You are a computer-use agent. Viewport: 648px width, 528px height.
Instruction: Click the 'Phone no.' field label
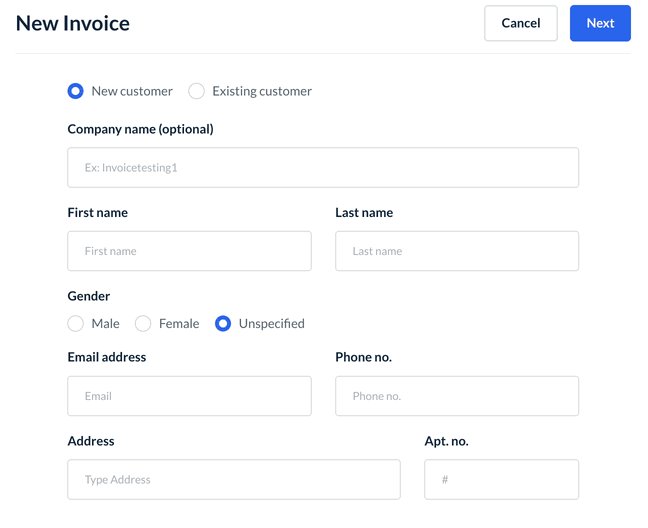[x=363, y=357]
